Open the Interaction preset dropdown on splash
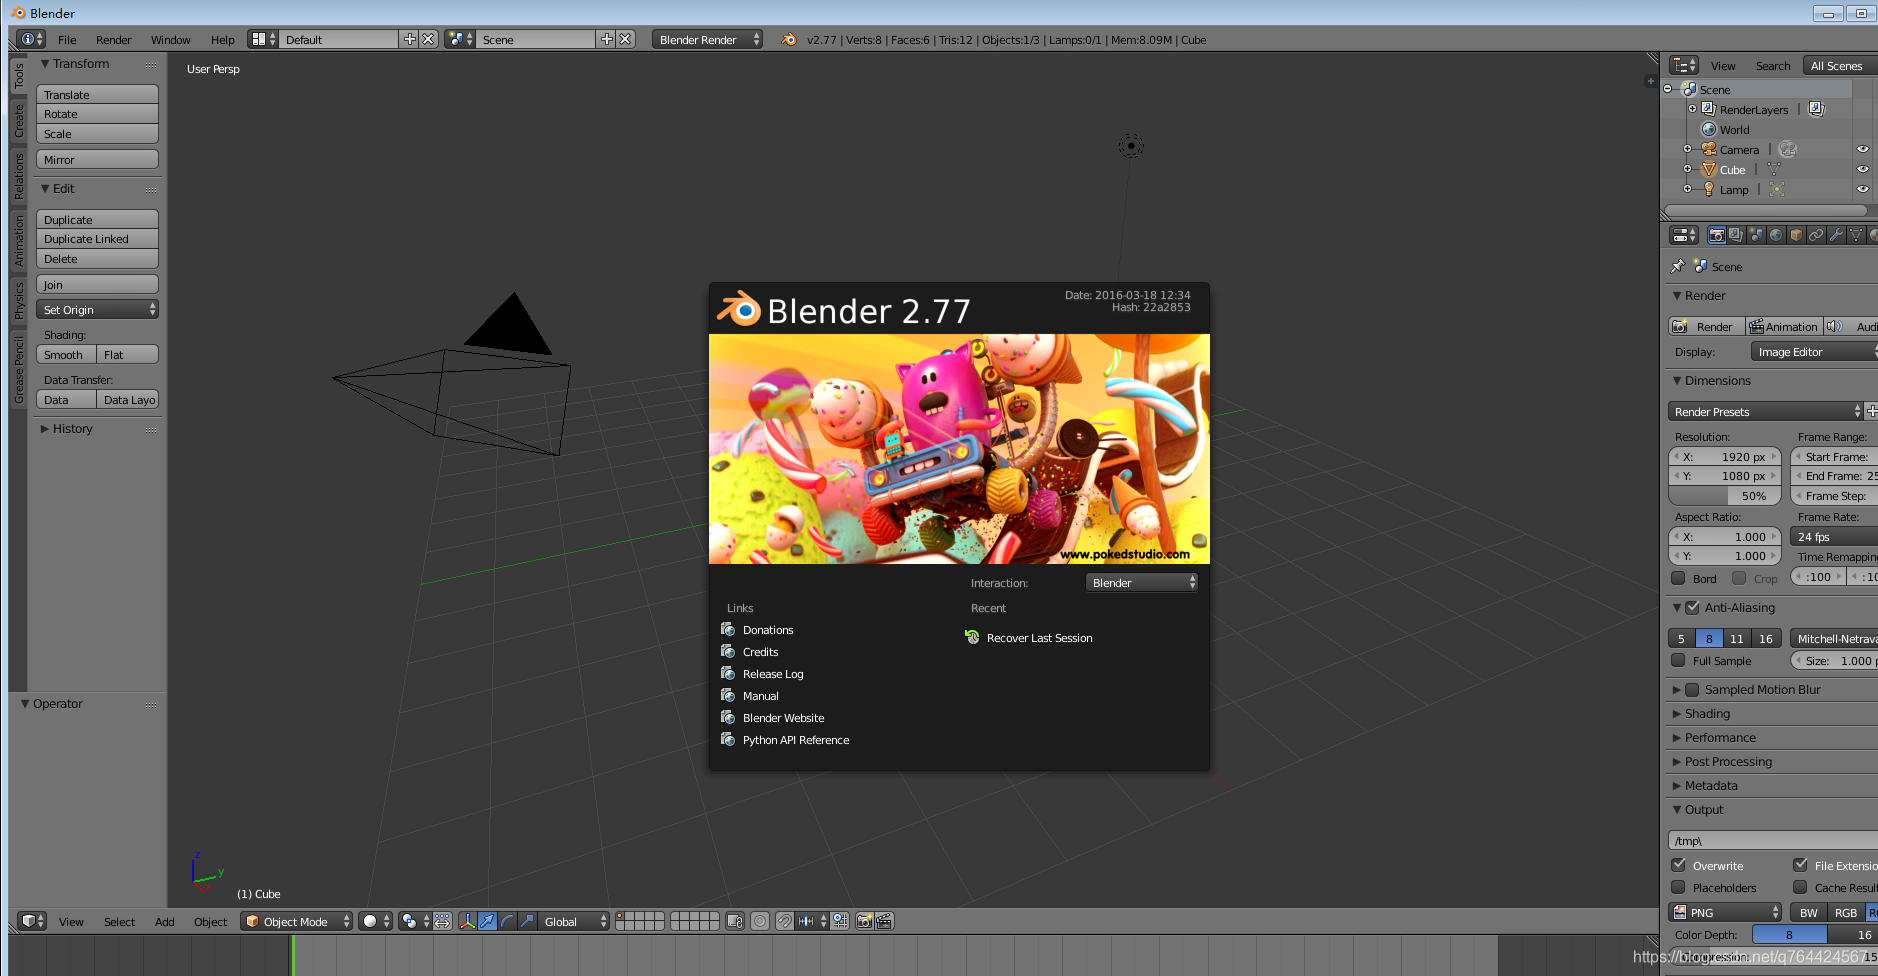This screenshot has height=976, width=1878. 1141,582
